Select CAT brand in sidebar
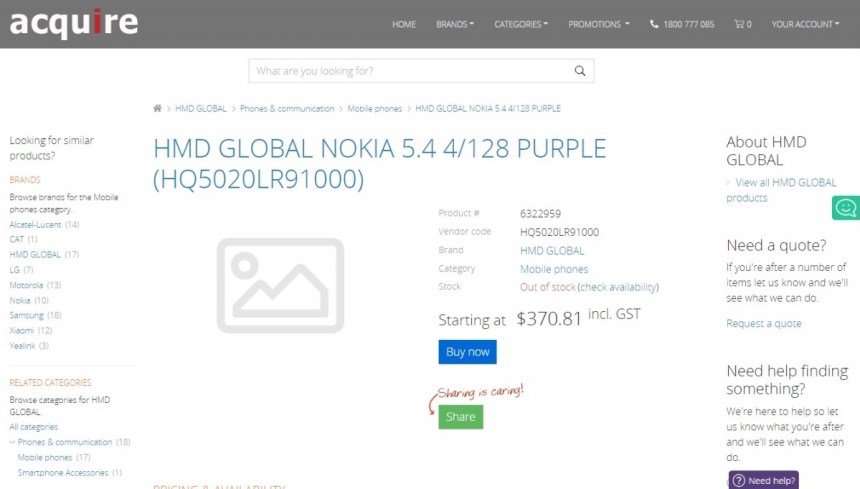The height and width of the screenshot is (489, 860). pyautogui.click(x=16, y=239)
